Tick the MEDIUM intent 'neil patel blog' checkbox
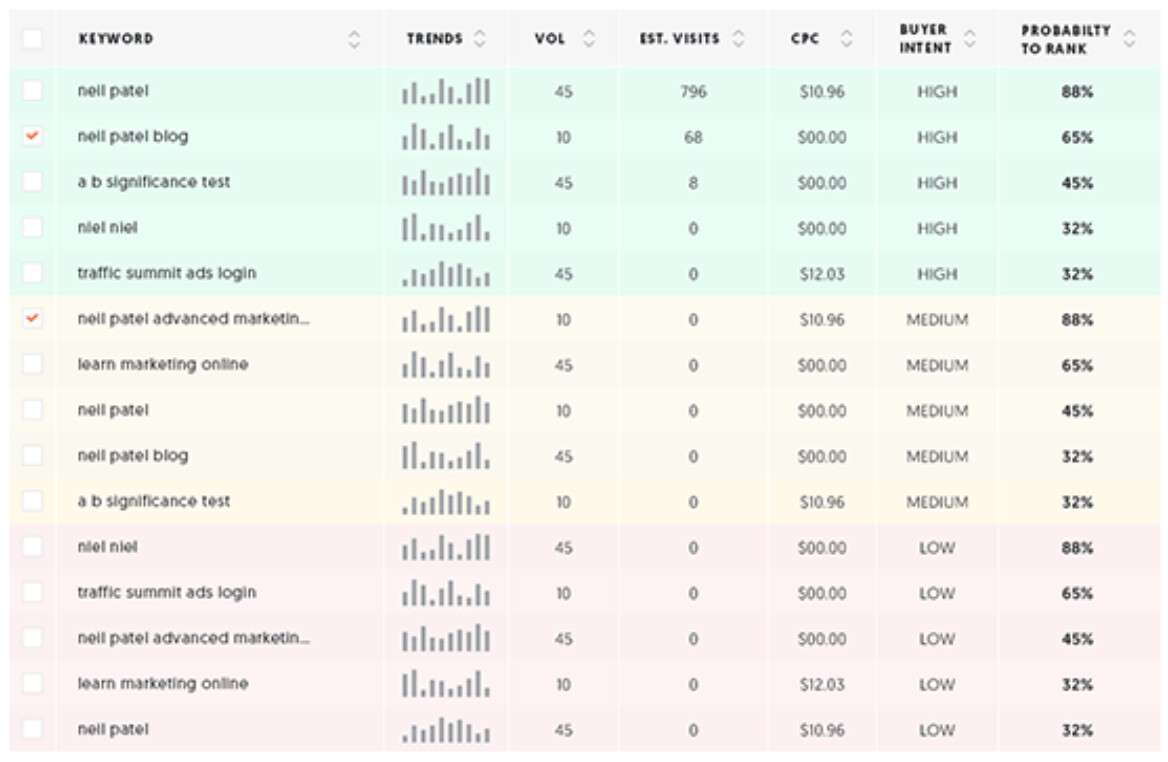 (33, 455)
